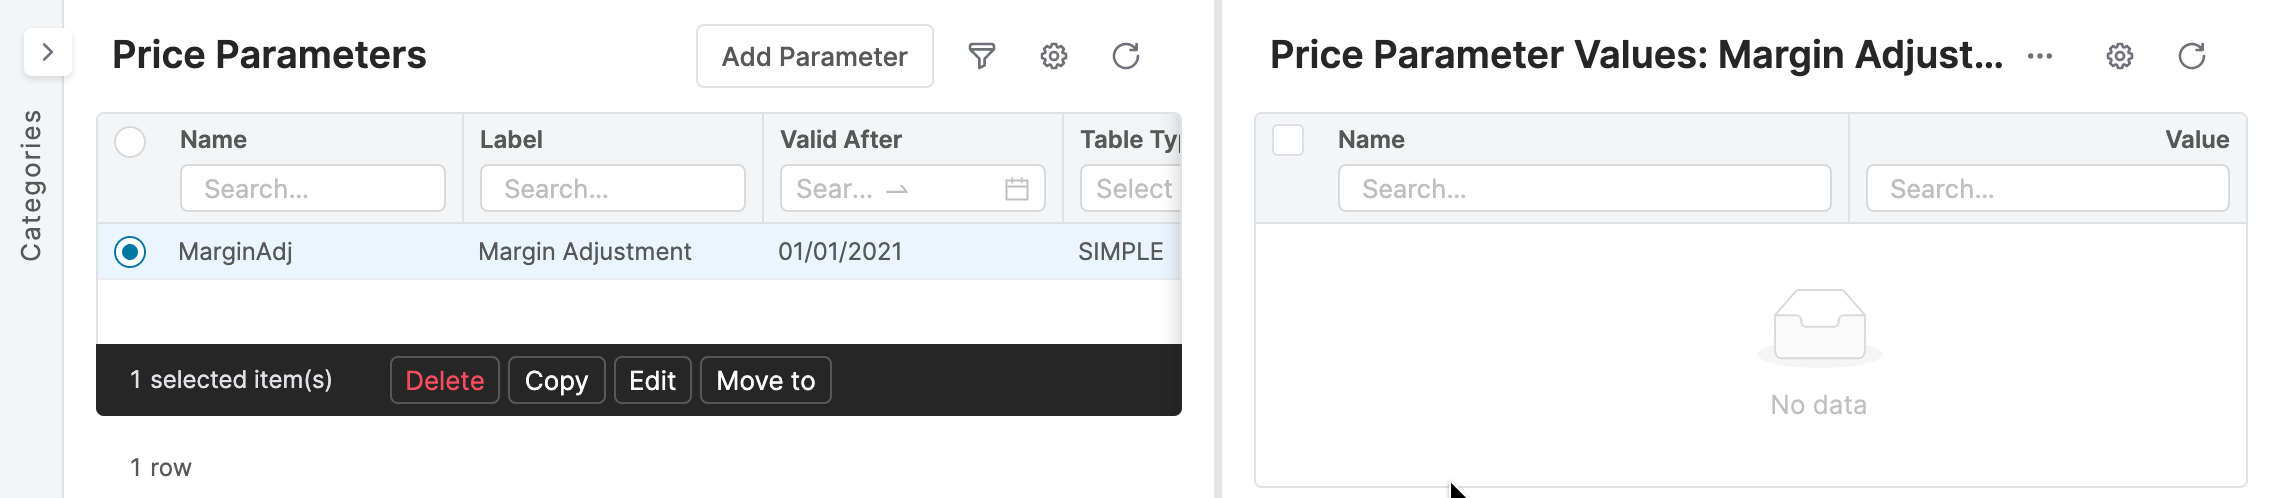Click the Value search field

(x=2046, y=189)
